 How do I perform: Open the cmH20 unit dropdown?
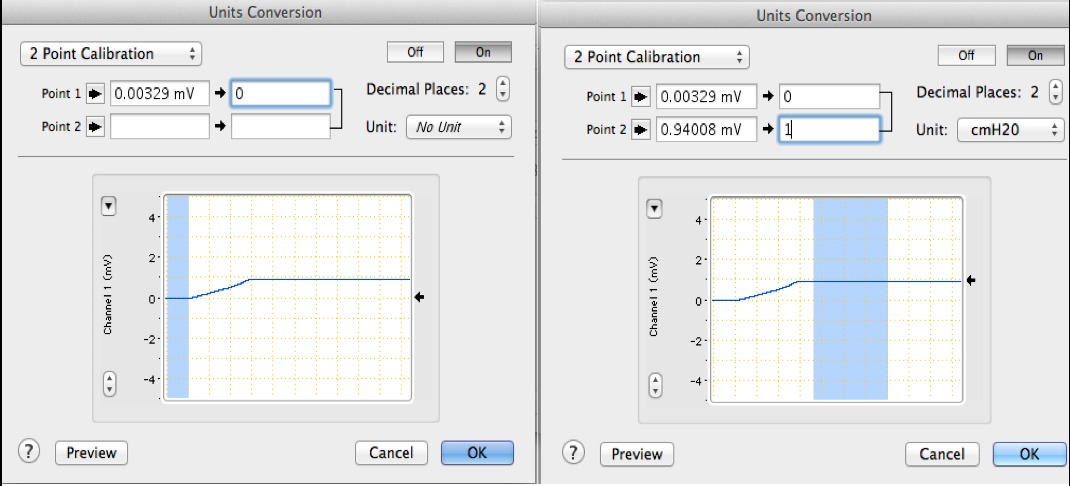tap(1010, 130)
